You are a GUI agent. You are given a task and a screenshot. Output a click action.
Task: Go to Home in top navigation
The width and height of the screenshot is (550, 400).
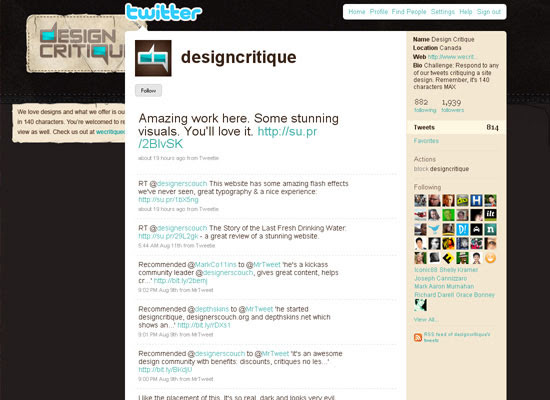point(357,12)
